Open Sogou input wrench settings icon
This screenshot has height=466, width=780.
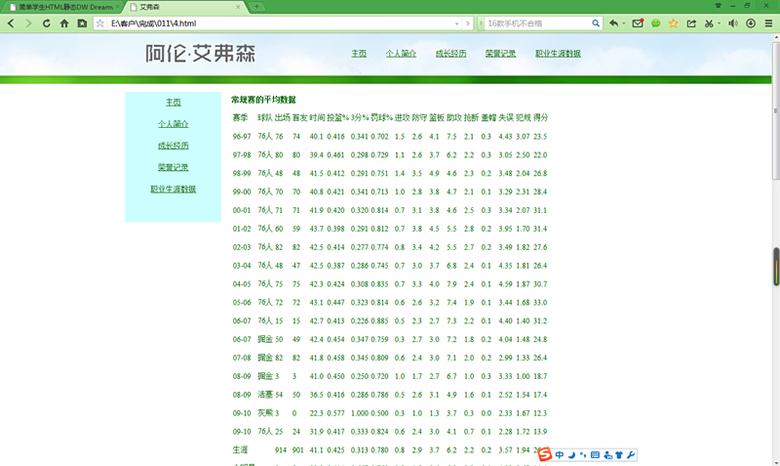coord(630,456)
